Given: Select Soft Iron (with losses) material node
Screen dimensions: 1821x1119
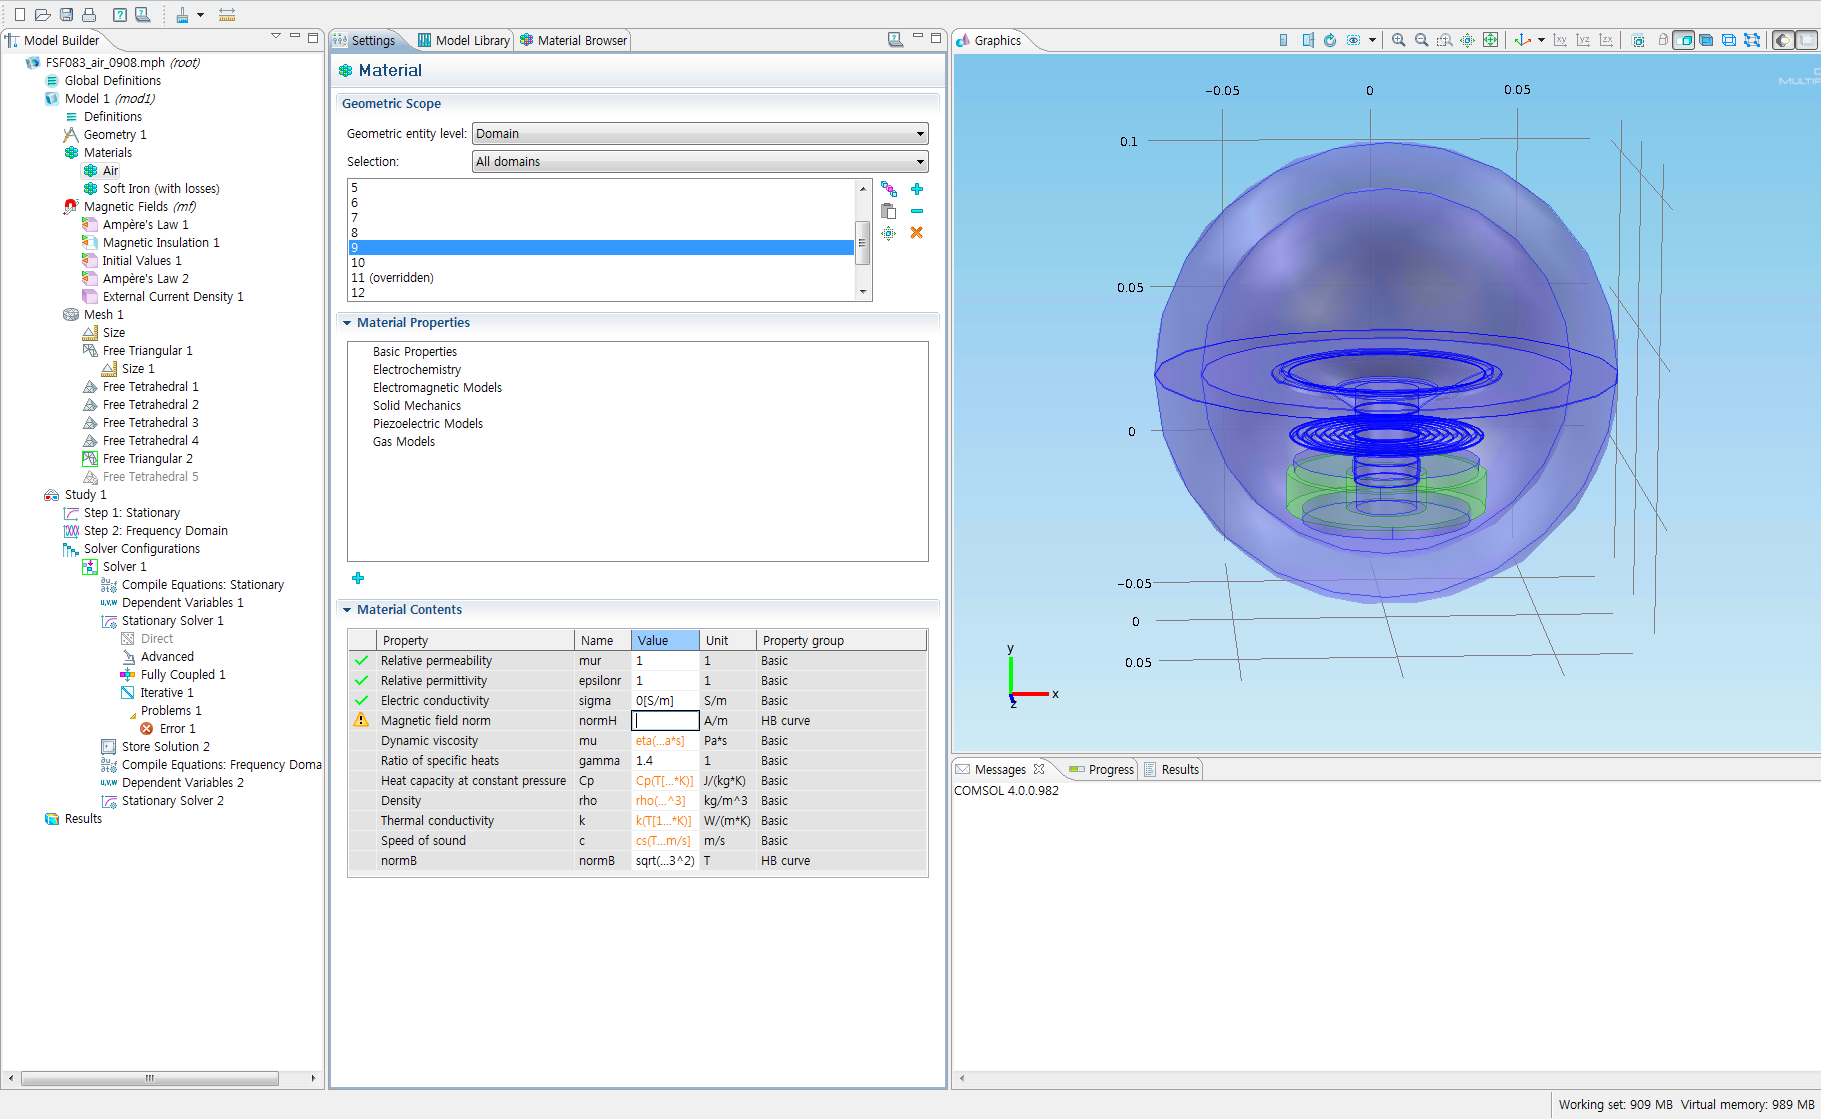Looking at the screenshot, I should click(x=160, y=189).
